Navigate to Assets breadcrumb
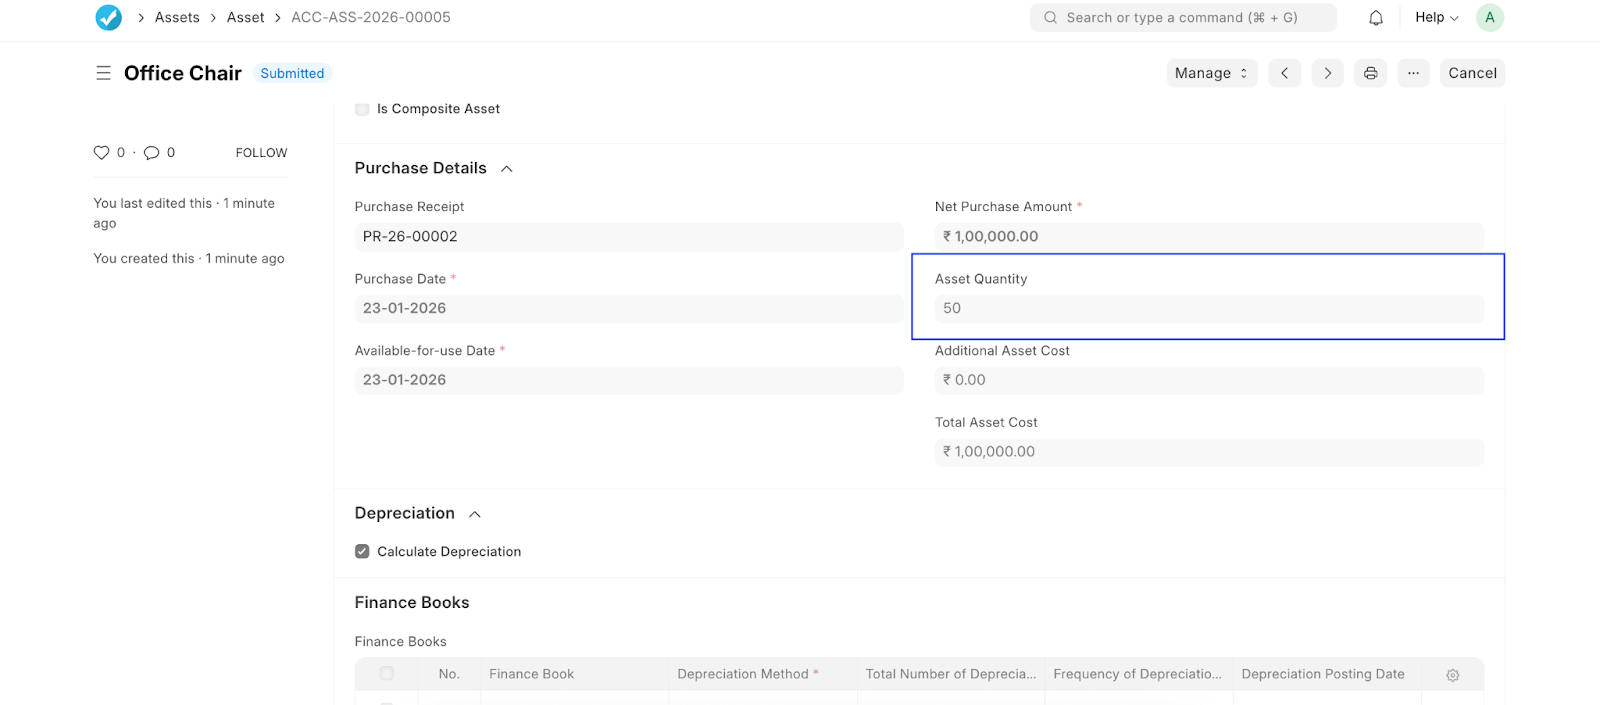Screen dimensions: 1600x705 [x=177, y=17]
